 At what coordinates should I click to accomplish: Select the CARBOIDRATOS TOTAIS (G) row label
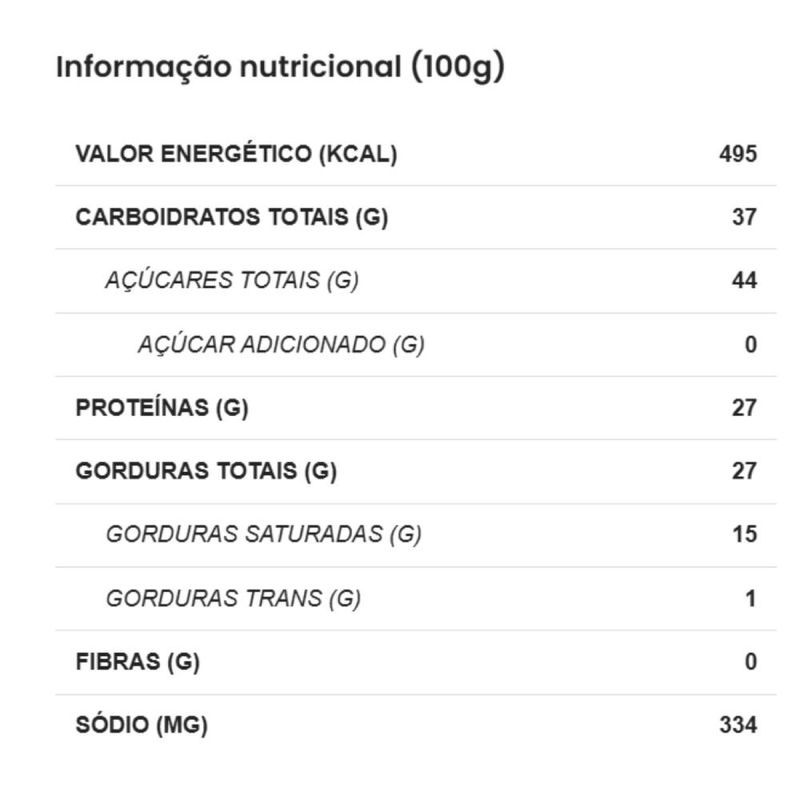click(x=231, y=217)
